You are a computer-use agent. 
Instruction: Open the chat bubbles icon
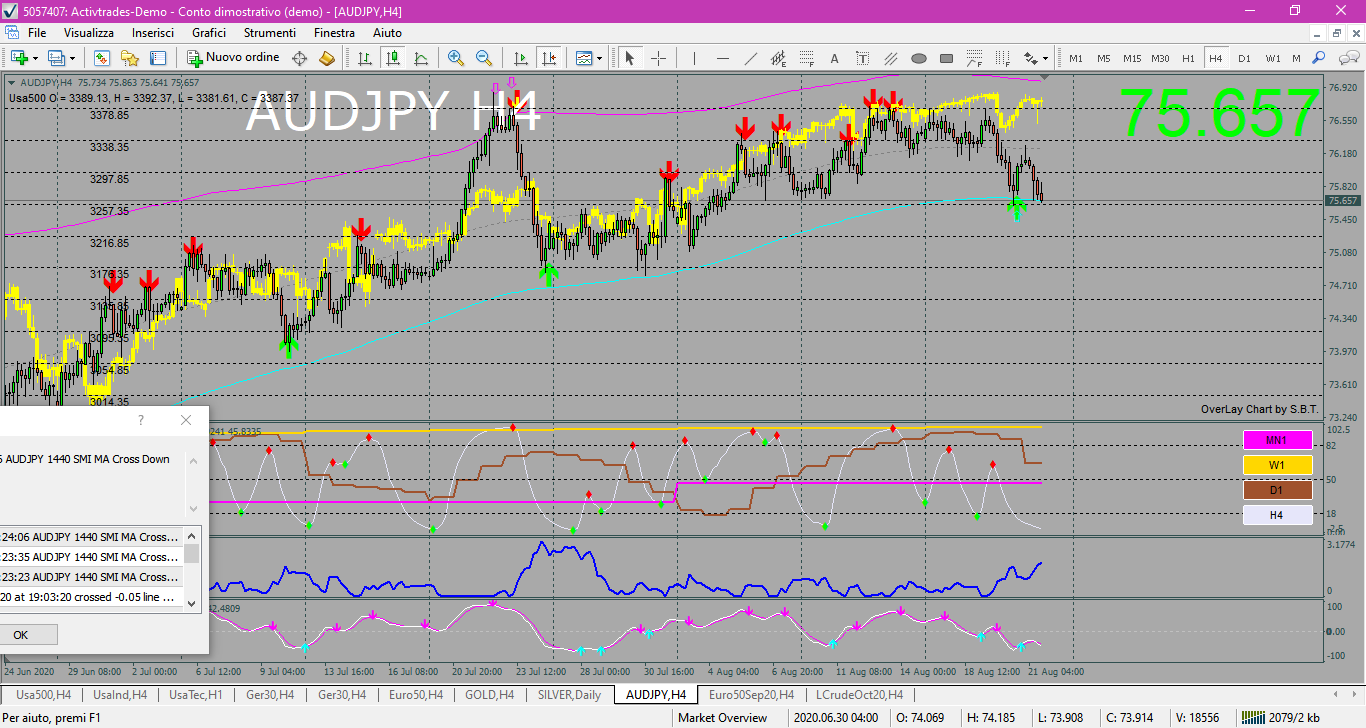pyautogui.click(x=1348, y=58)
